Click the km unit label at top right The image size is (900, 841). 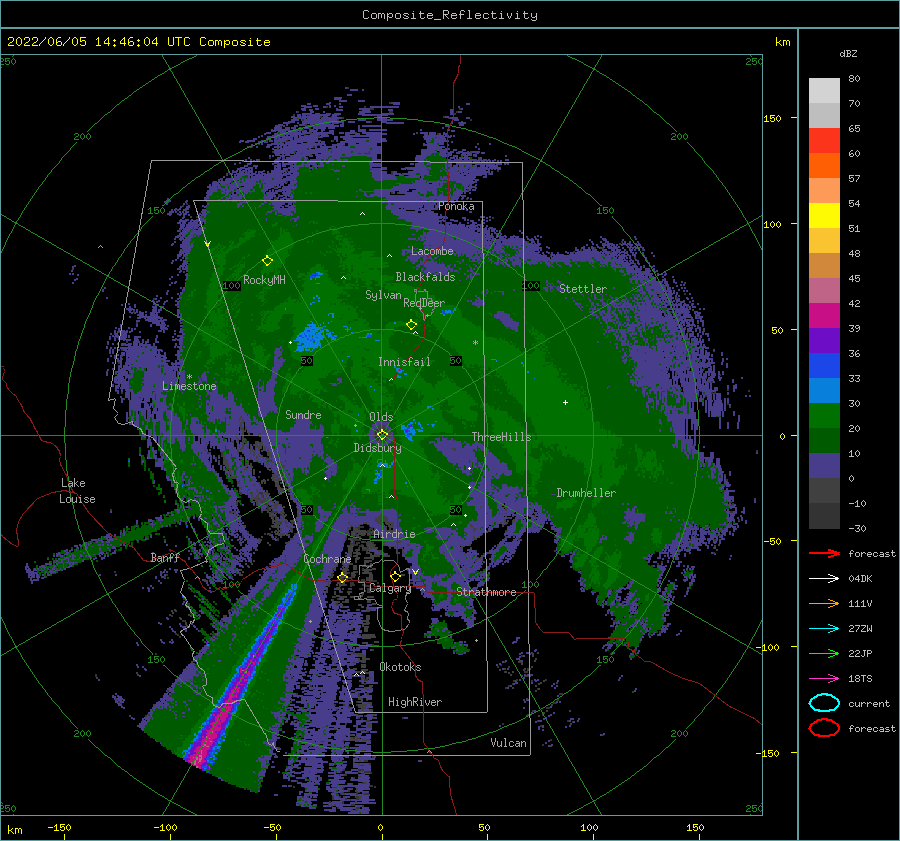(x=782, y=42)
